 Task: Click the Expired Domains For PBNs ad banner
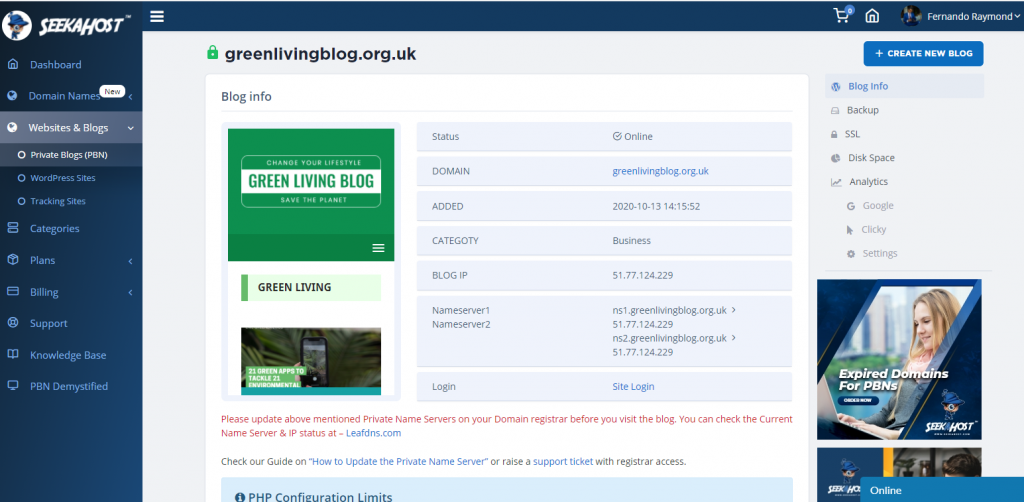[899, 359]
